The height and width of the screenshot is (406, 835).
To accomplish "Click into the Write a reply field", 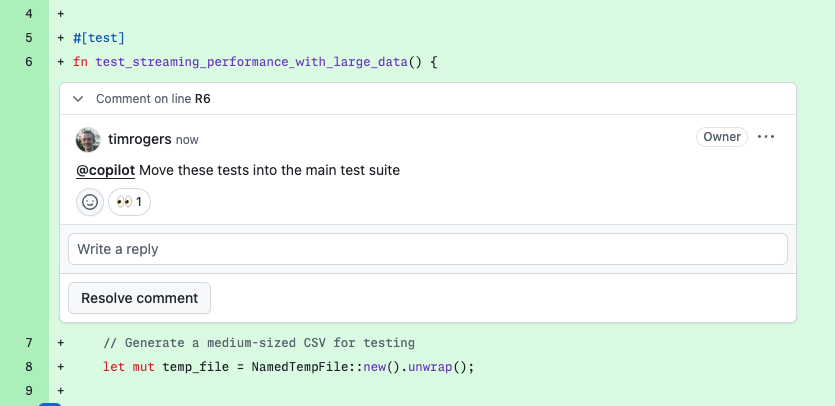I will click(x=427, y=249).
